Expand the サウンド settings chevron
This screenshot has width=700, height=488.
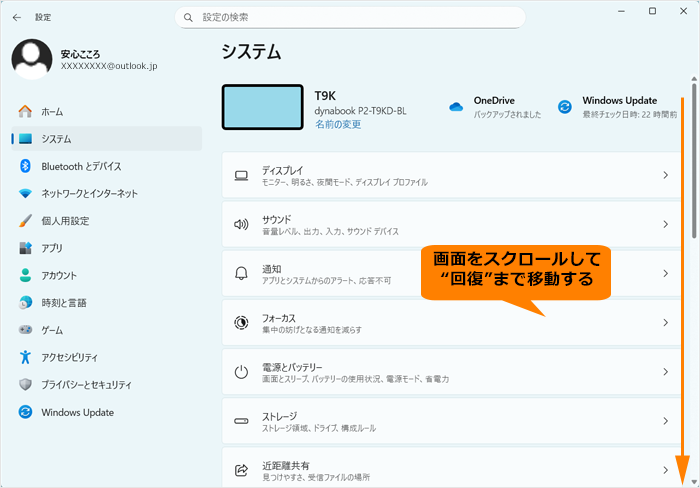[665, 225]
